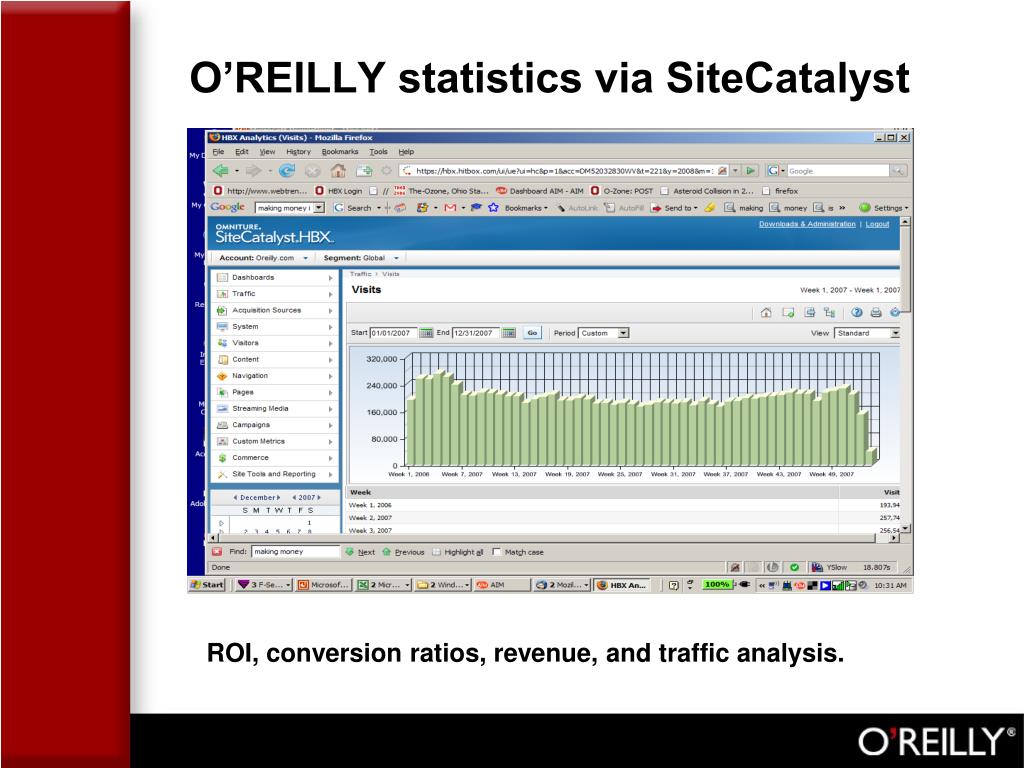1024x768 pixels.
Task: Click Next in the Find bar
Action: click(x=360, y=552)
